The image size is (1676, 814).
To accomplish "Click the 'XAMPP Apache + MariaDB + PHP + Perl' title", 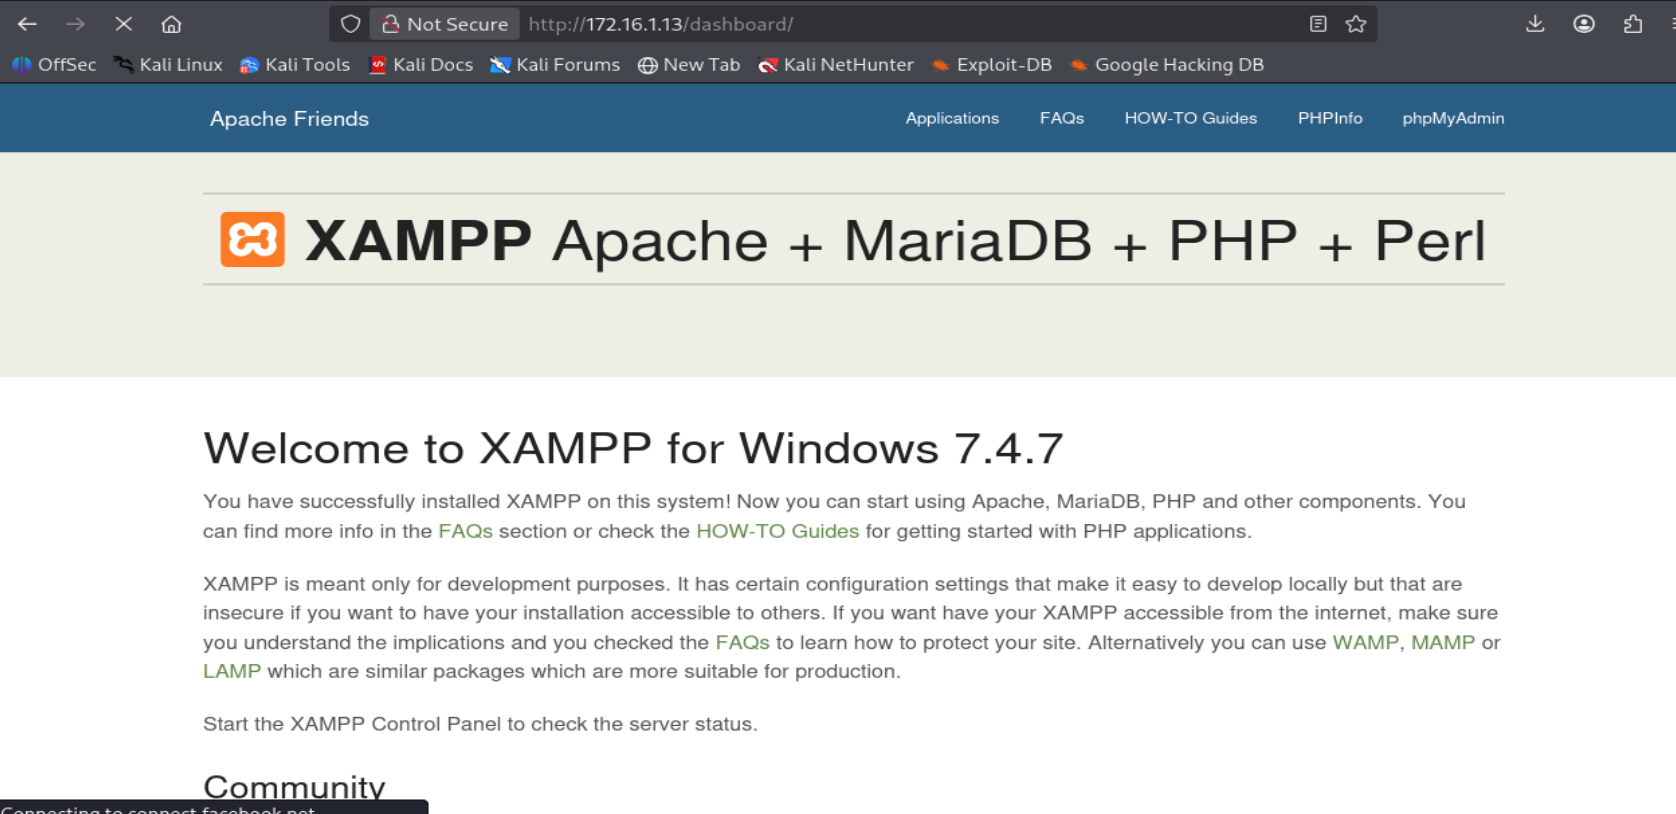I will pyautogui.click(x=895, y=241).
